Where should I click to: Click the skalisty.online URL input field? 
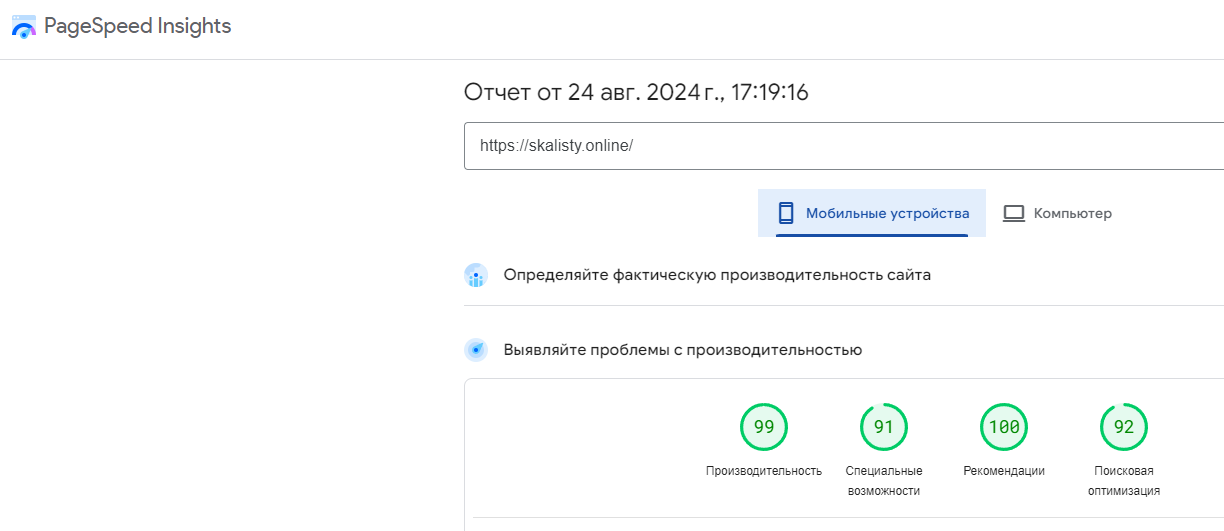point(840,146)
